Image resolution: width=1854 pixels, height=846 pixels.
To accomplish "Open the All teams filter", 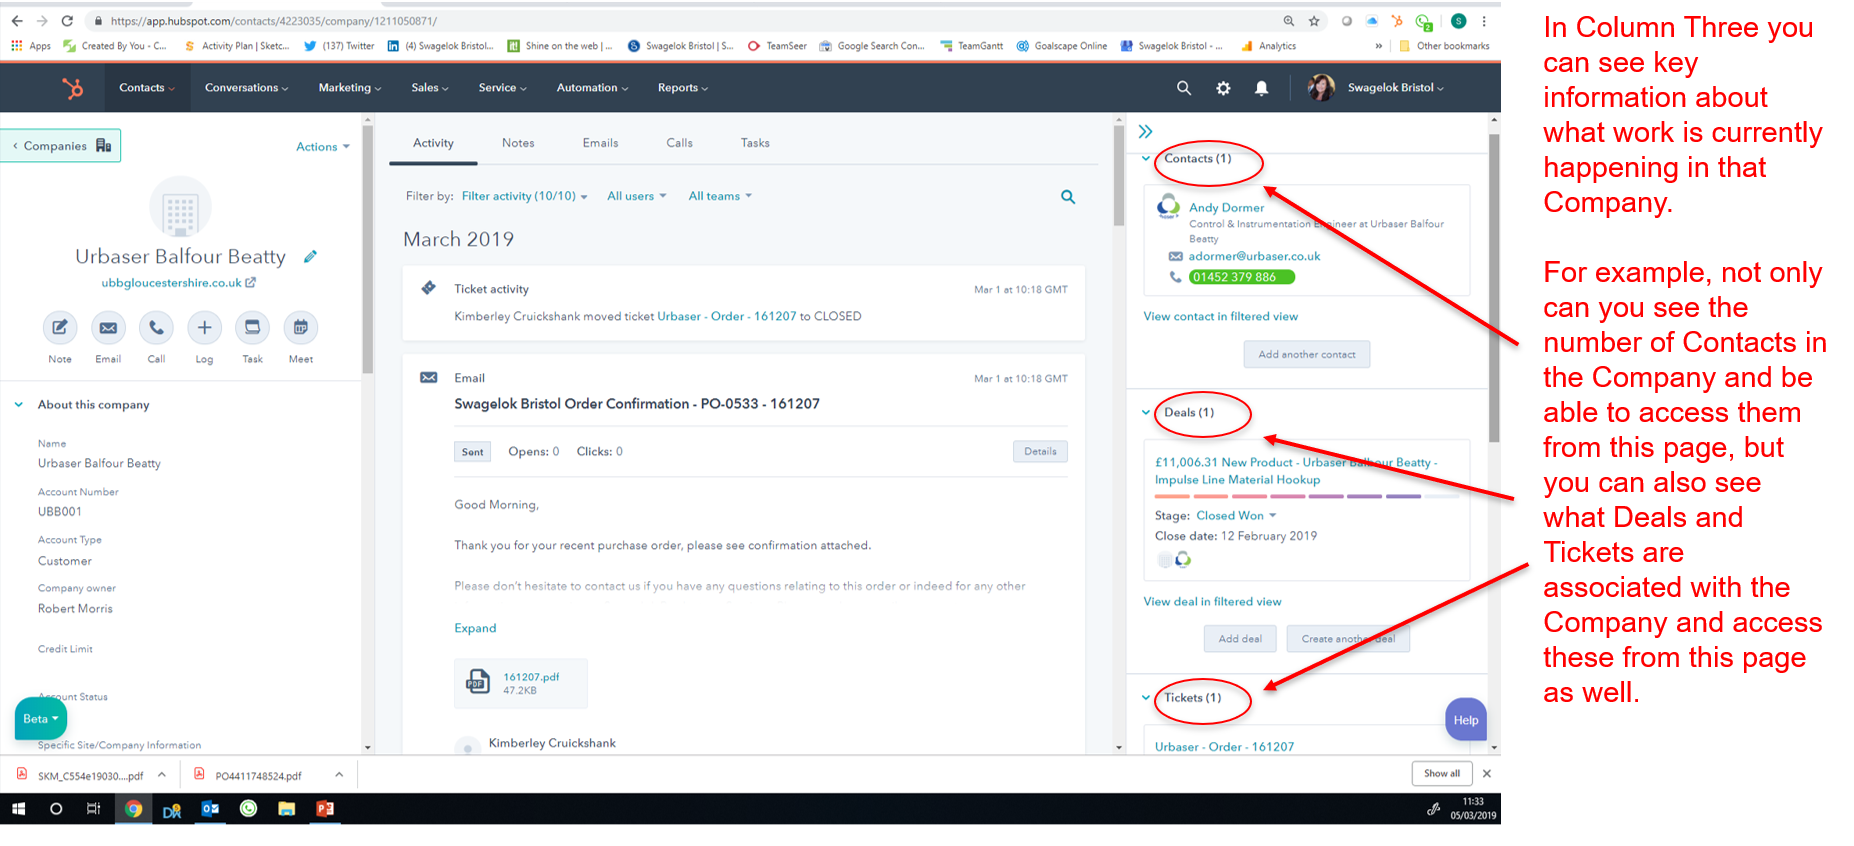I will [720, 196].
